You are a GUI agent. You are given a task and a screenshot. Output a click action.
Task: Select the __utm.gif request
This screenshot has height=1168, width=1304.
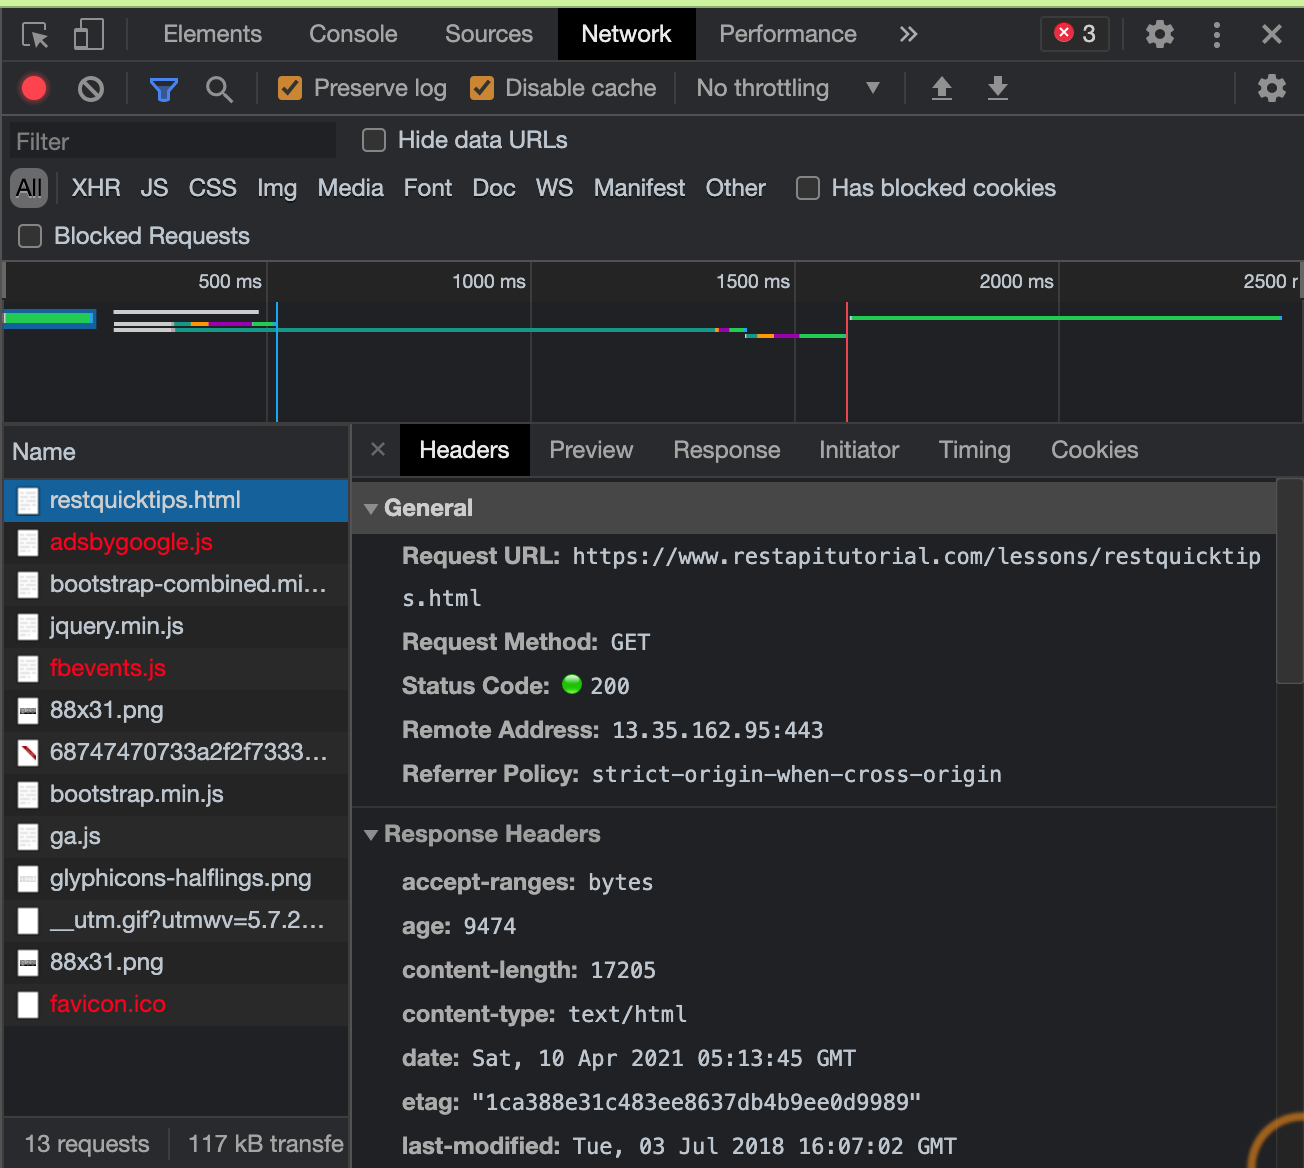pos(176,920)
